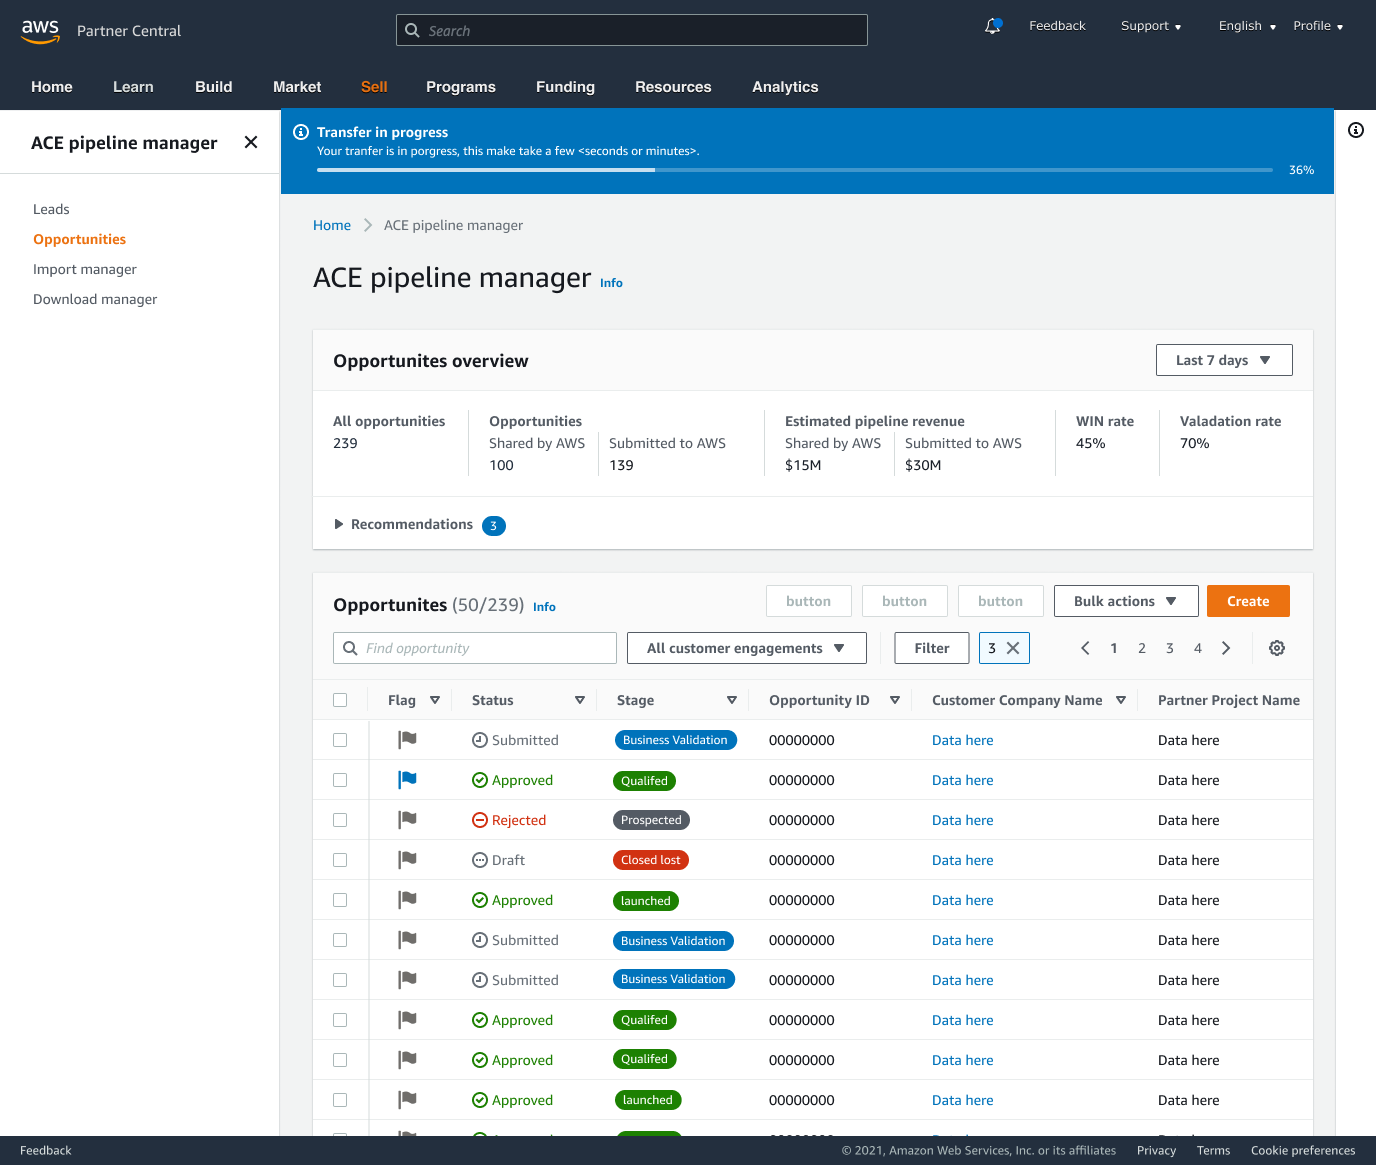This screenshot has height=1165, width=1376.
Task: Click the Draft status icon
Action: [x=480, y=860]
